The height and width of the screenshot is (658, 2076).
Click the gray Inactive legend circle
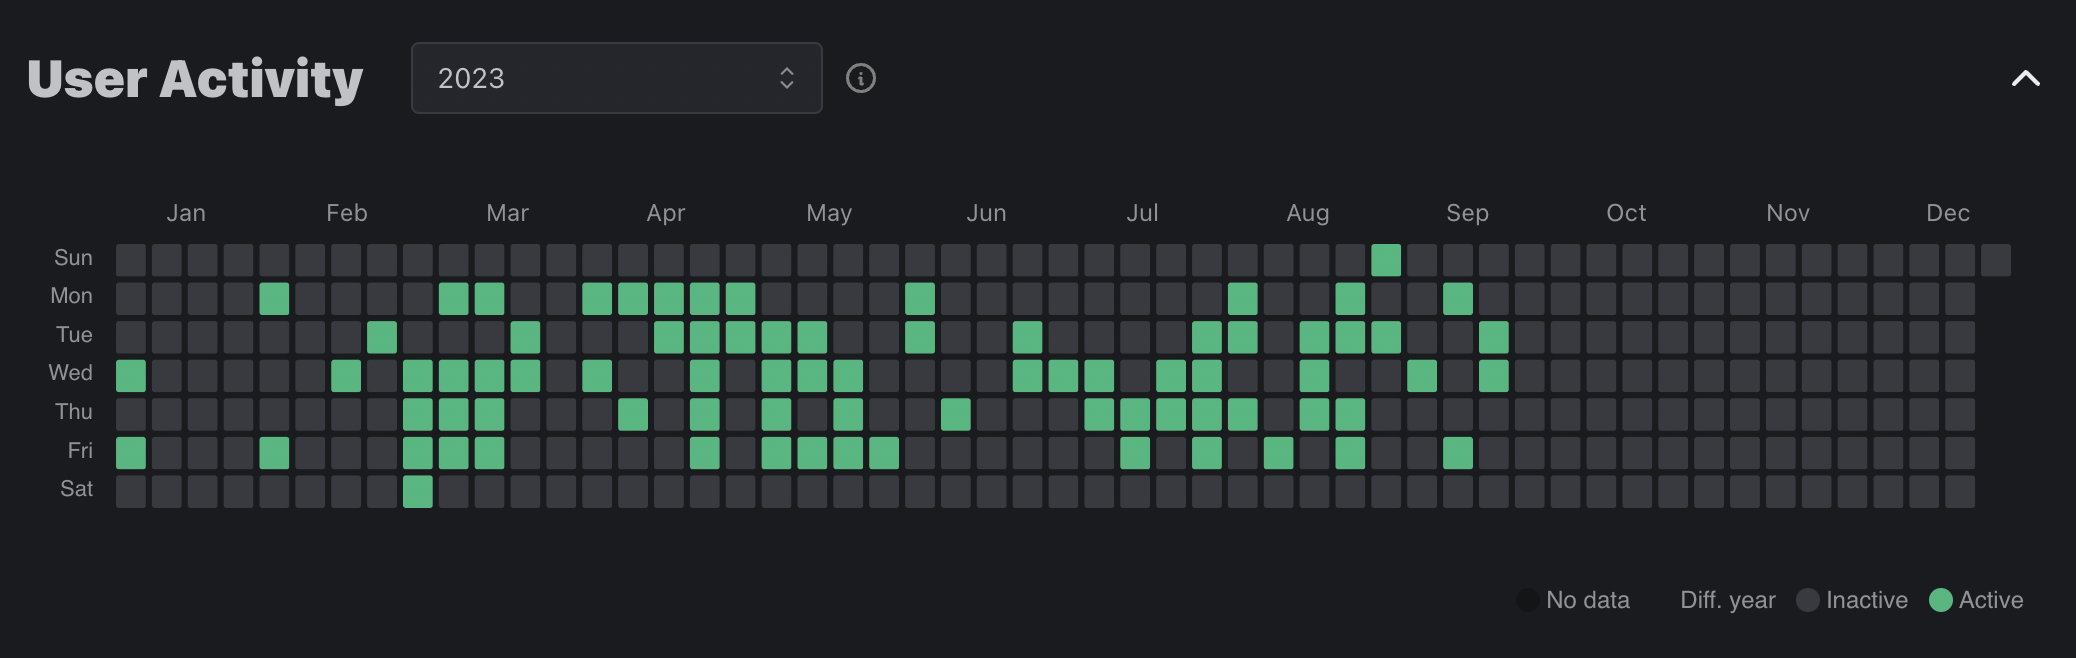(1807, 600)
